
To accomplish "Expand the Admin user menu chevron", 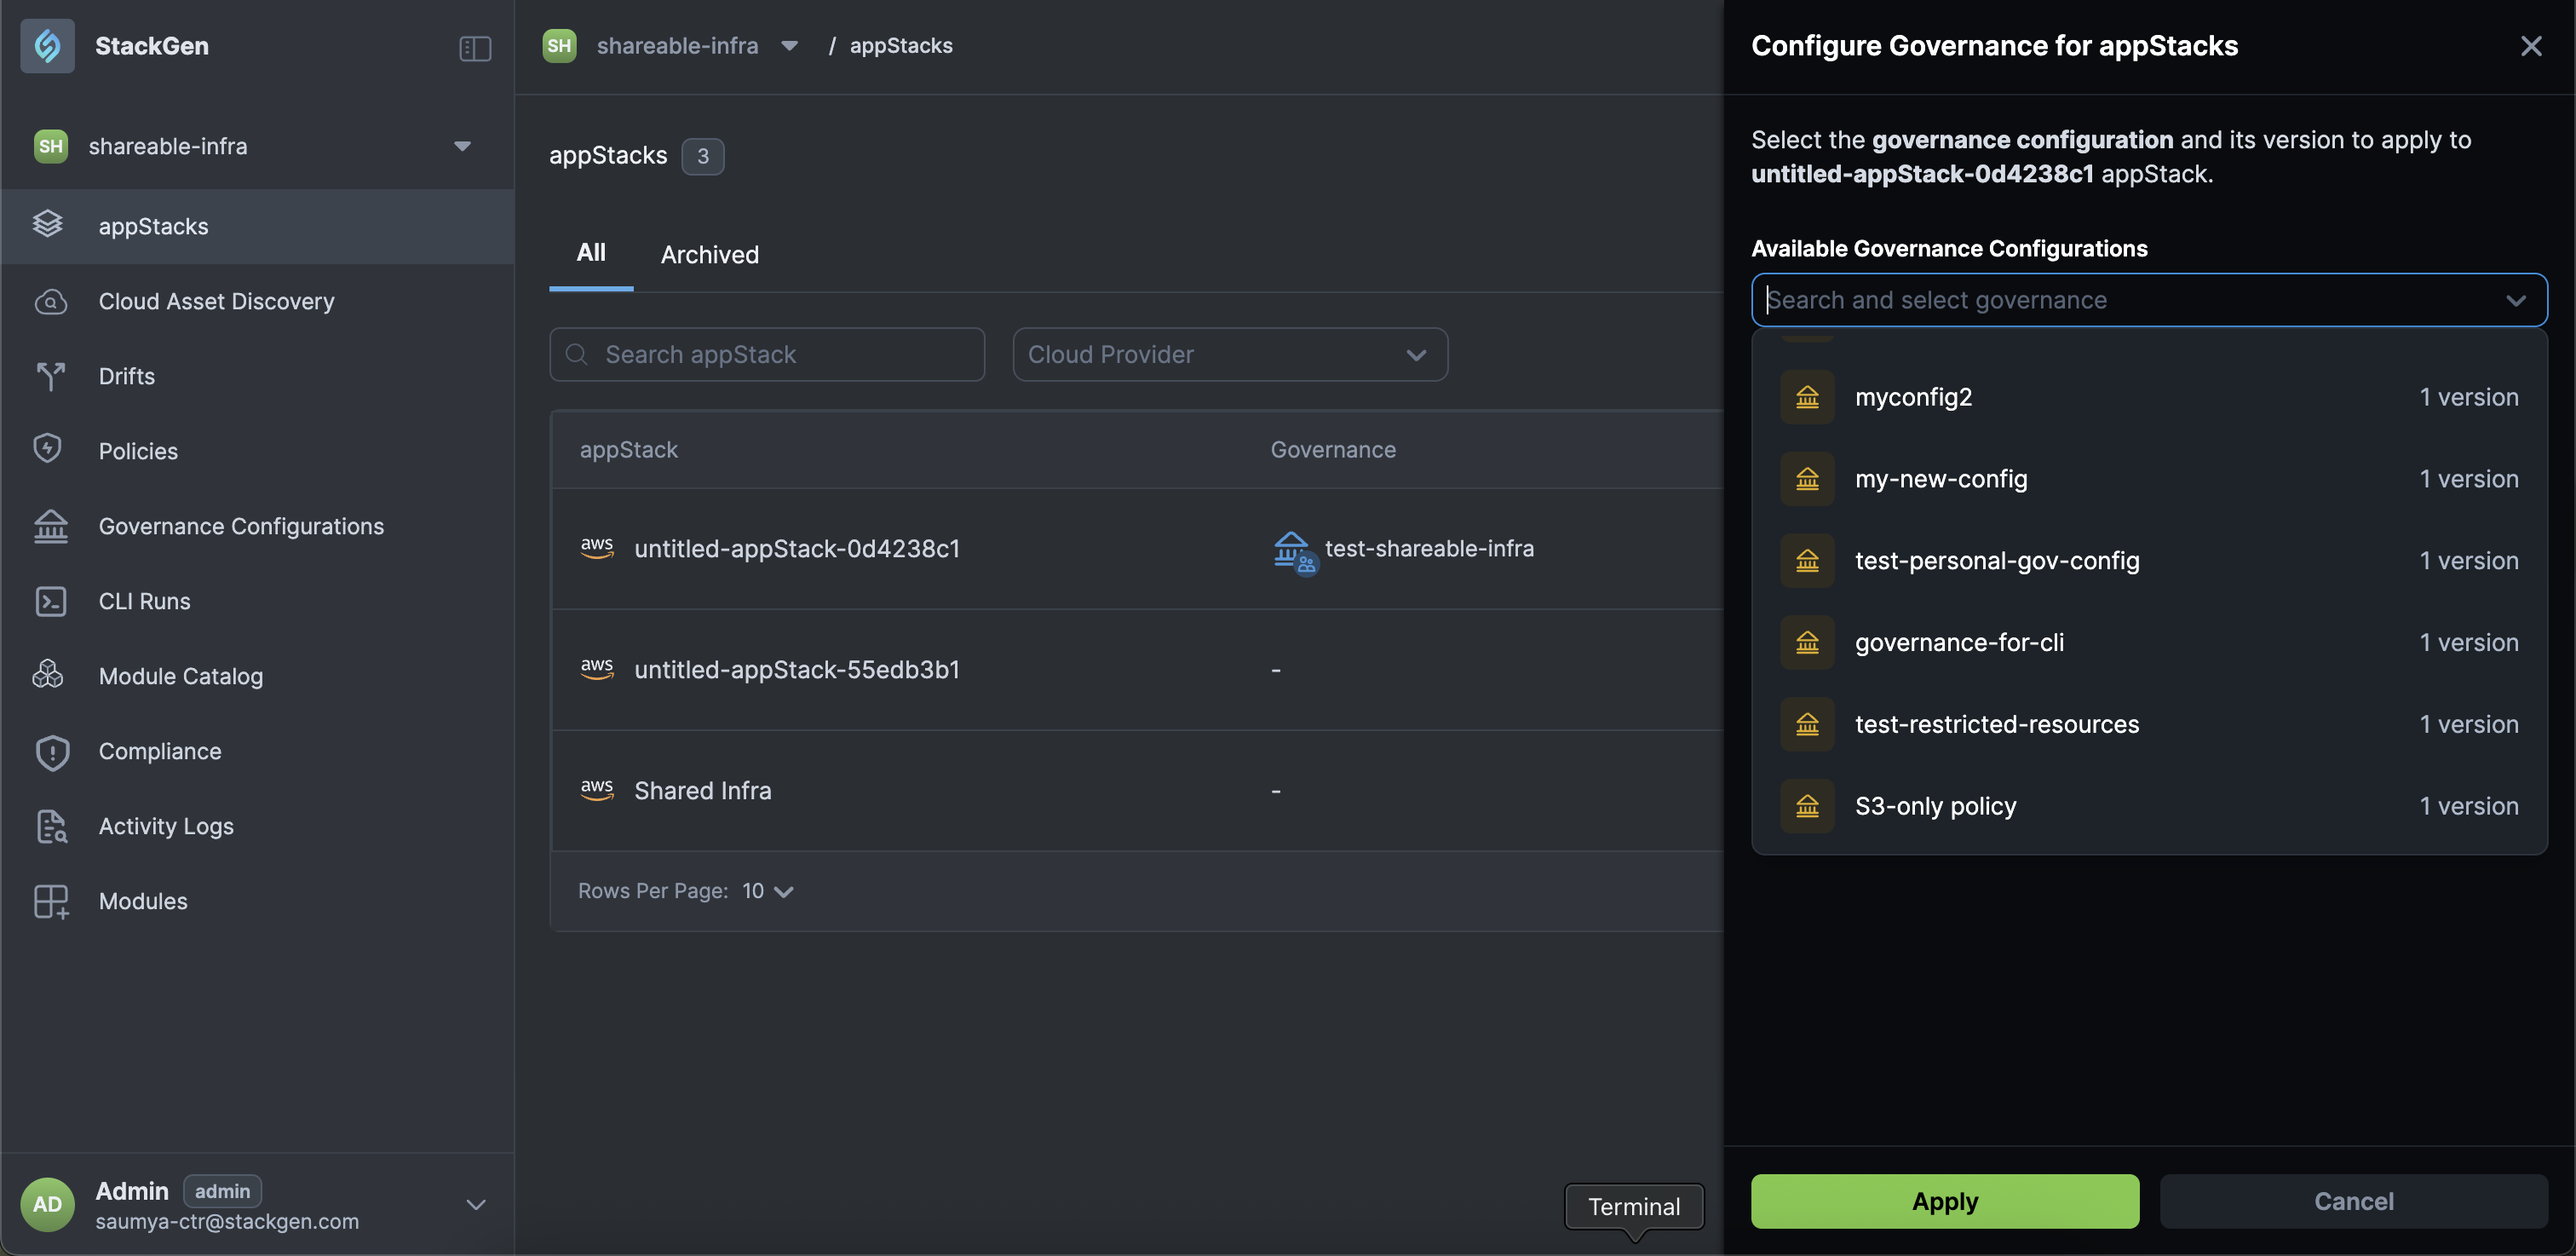I will pos(476,1204).
